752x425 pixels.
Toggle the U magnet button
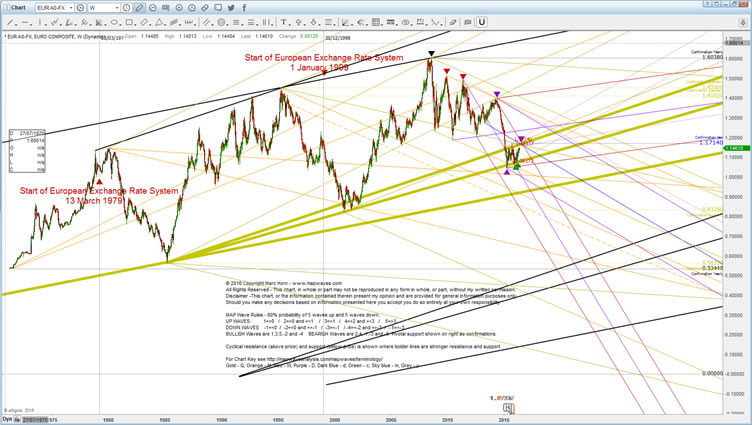point(482,22)
